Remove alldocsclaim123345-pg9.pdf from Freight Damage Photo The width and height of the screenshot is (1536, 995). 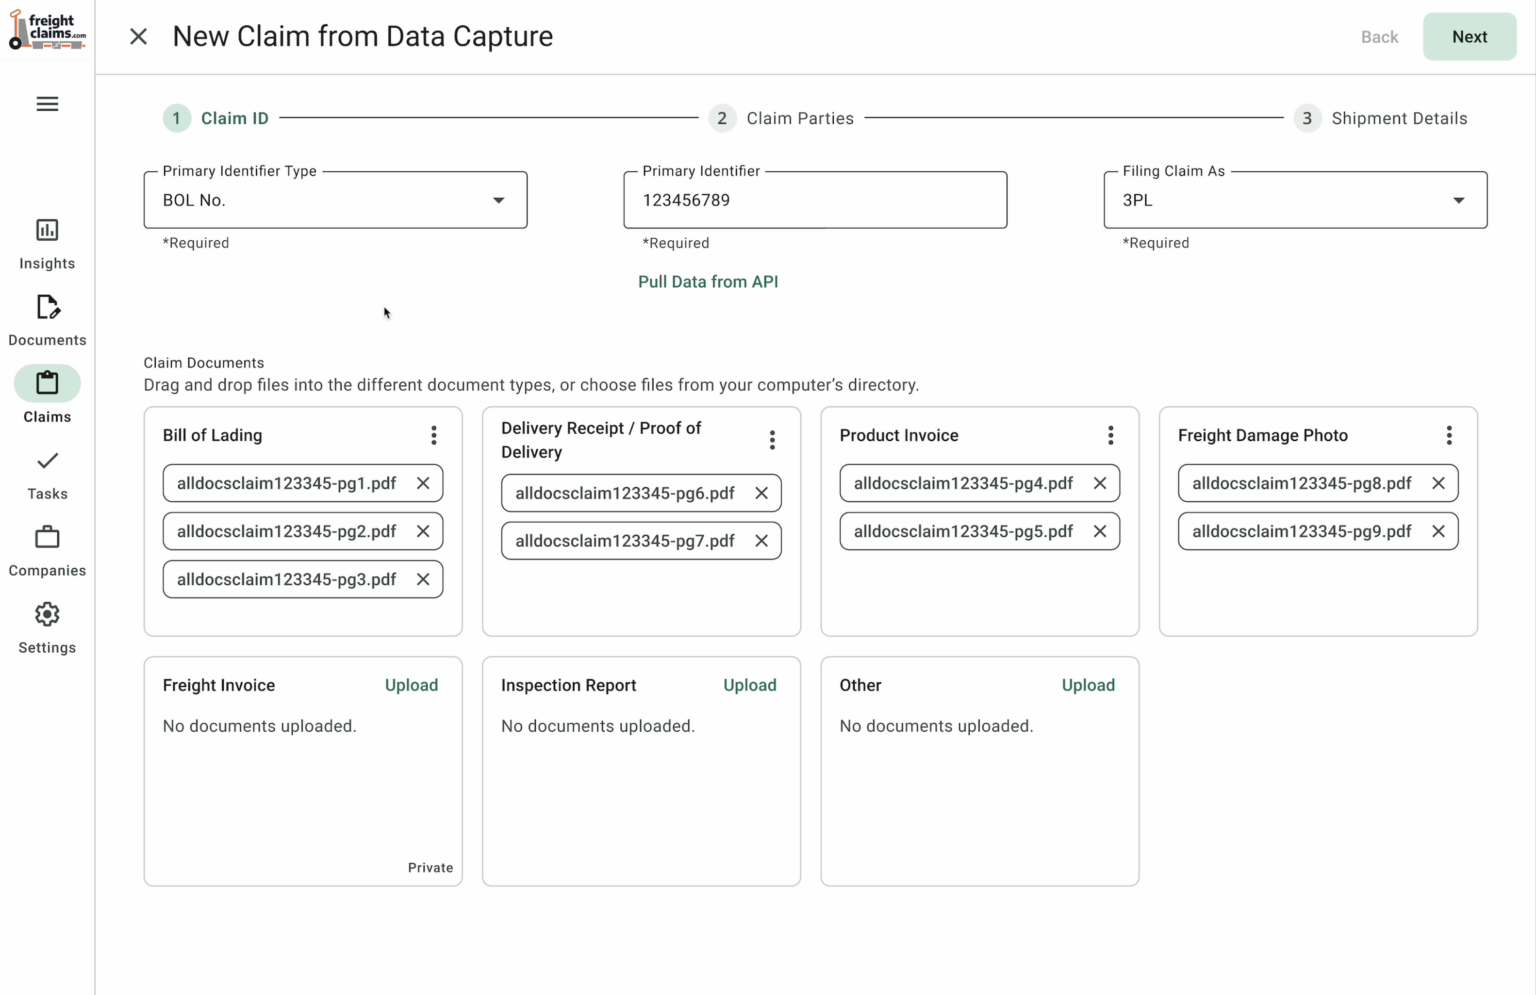(x=1438, y=531)
